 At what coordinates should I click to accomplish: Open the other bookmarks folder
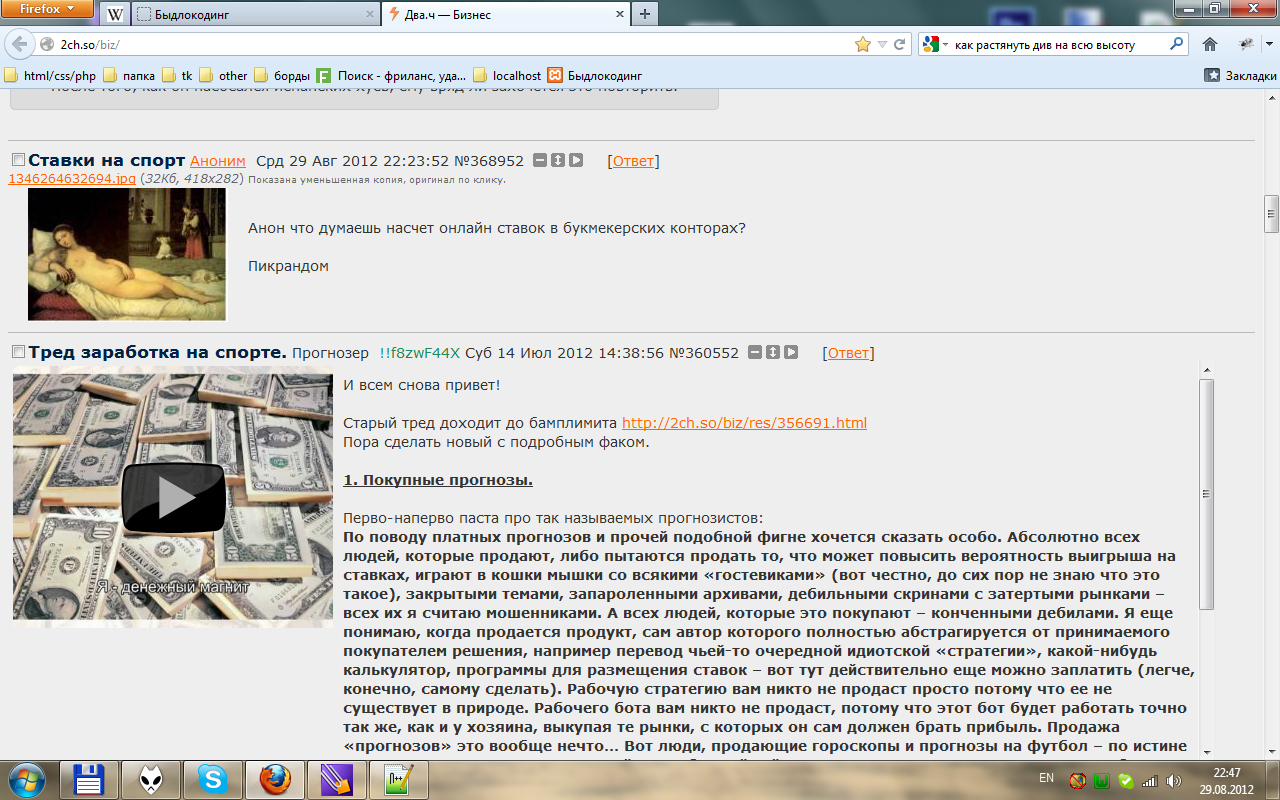pos(224,75)
